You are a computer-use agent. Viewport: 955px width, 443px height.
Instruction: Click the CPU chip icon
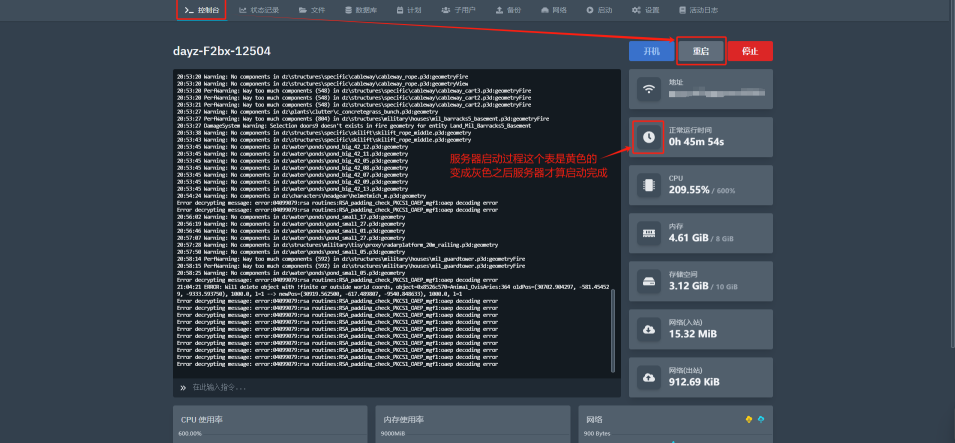pos(649,184)
